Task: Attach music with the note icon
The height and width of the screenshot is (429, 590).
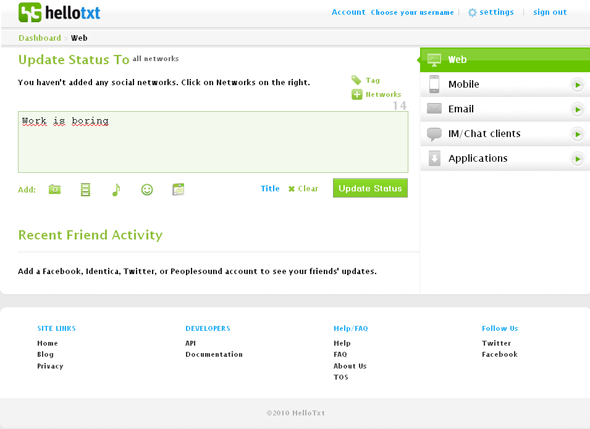Action: coord(116,190)
